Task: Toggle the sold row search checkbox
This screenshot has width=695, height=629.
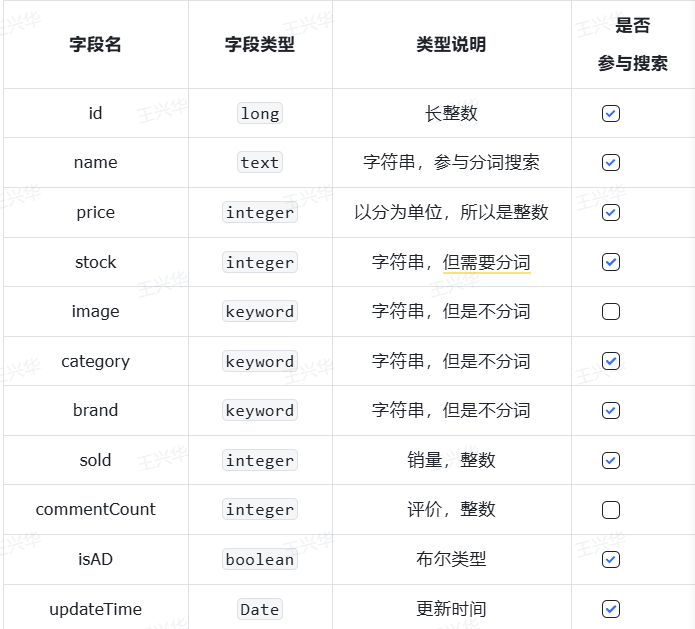Action: click(x=611, y=460)
